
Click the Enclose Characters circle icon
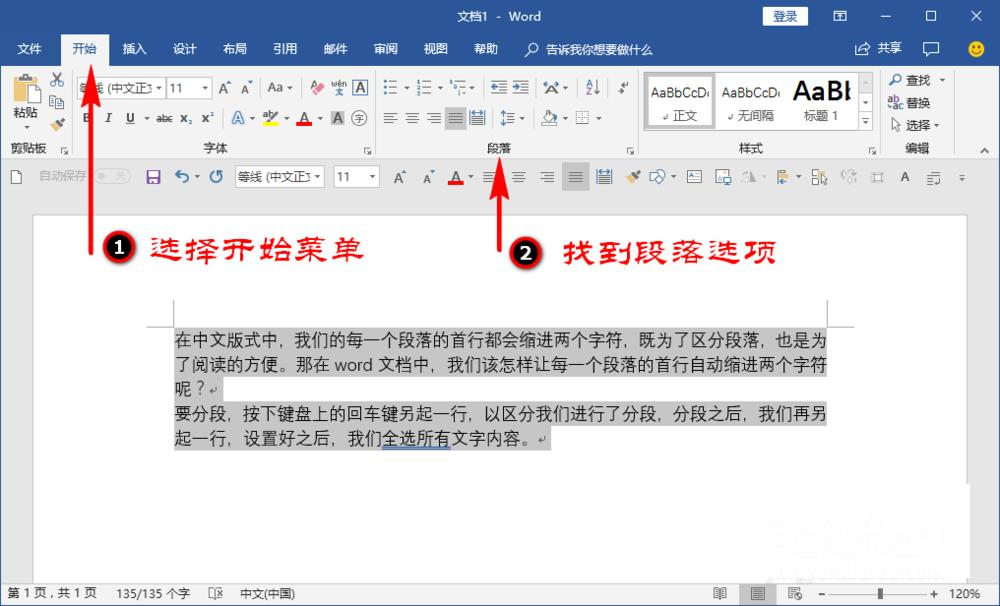(x=360, y=118)
